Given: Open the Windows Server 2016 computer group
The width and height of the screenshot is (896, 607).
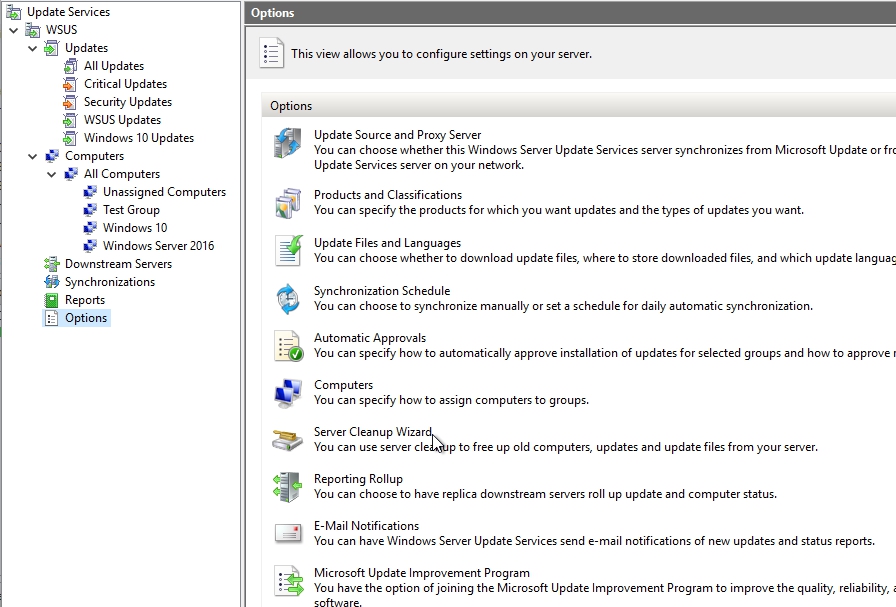Looking at the screenshot, I should pos(158,246).
